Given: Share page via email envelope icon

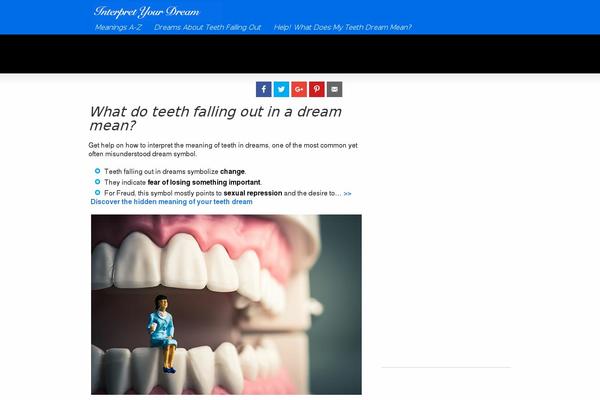Looking at the screenshot, I should [x=334, y=89].
